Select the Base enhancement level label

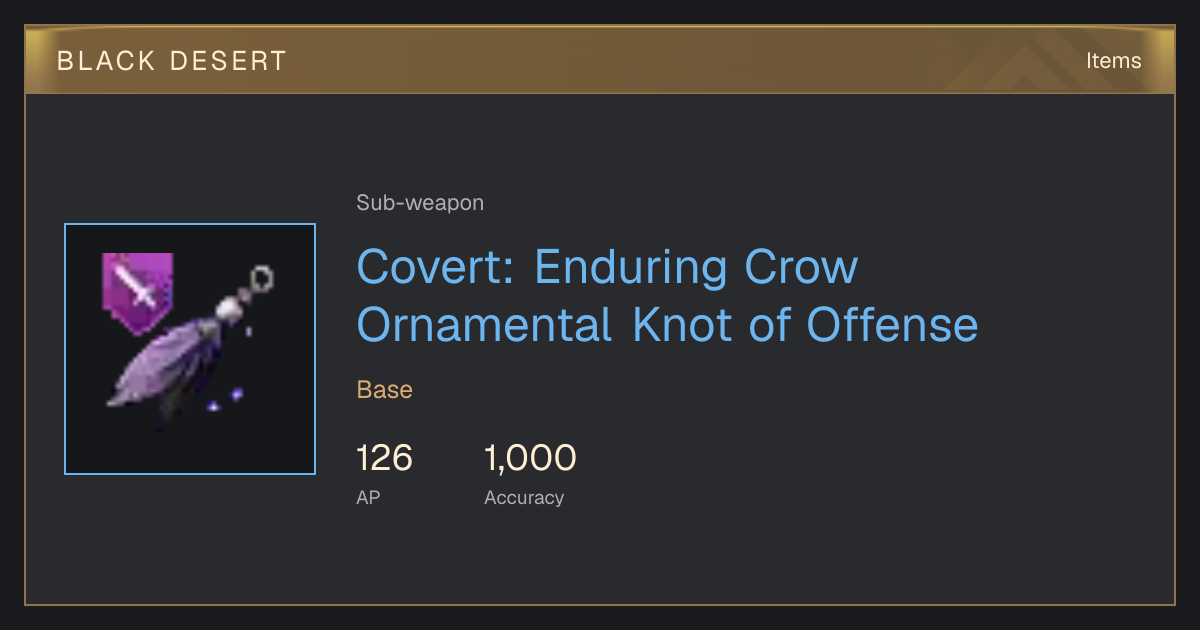point(385,390)
